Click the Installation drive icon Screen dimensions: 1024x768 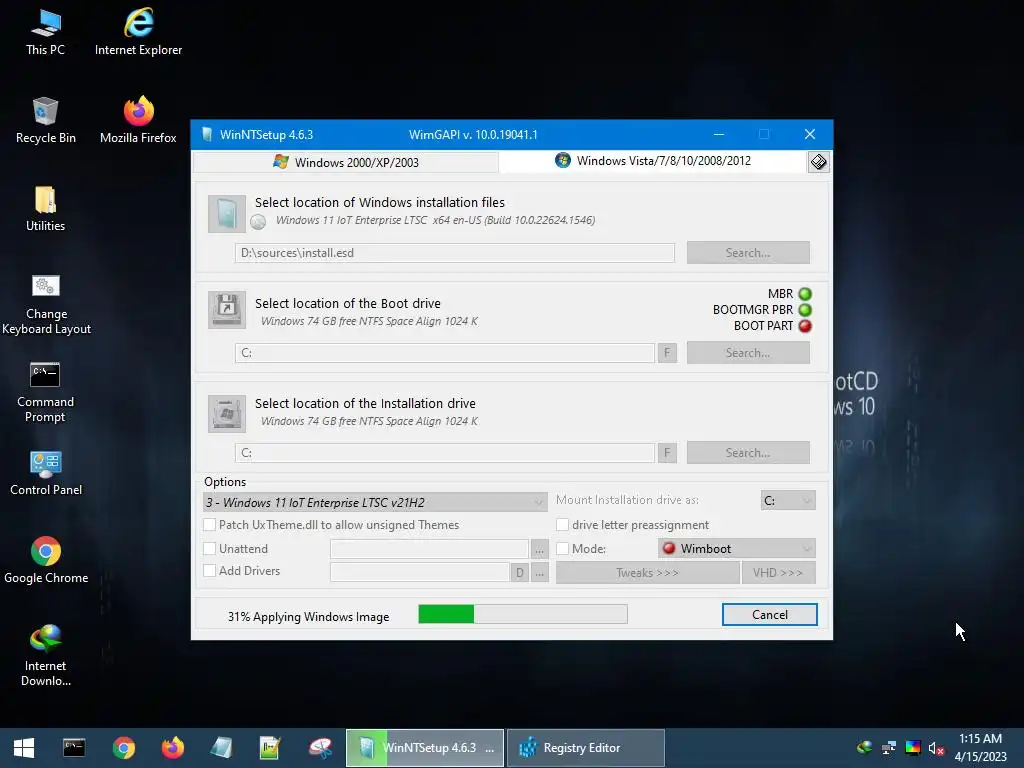tap(227, 413)
